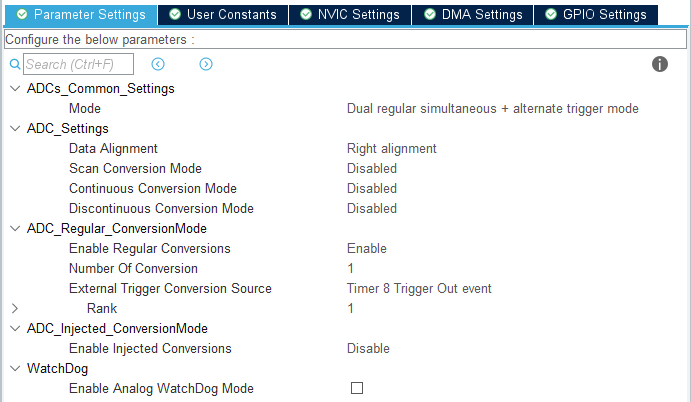
Task: Expand the Rank row
Action: point(14,308)
